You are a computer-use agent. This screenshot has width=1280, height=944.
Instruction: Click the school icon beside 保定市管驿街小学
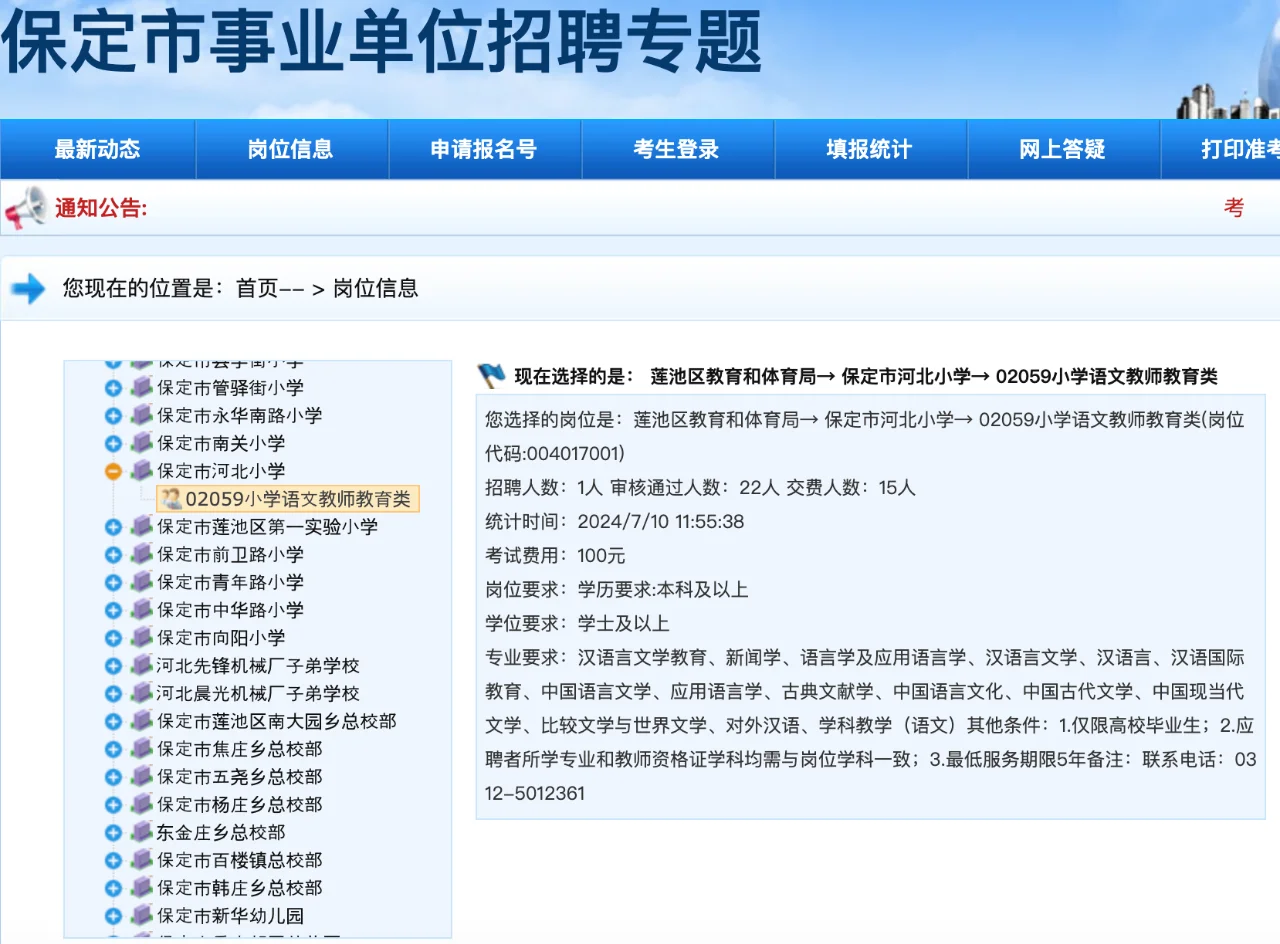click(x=140, y=387)
